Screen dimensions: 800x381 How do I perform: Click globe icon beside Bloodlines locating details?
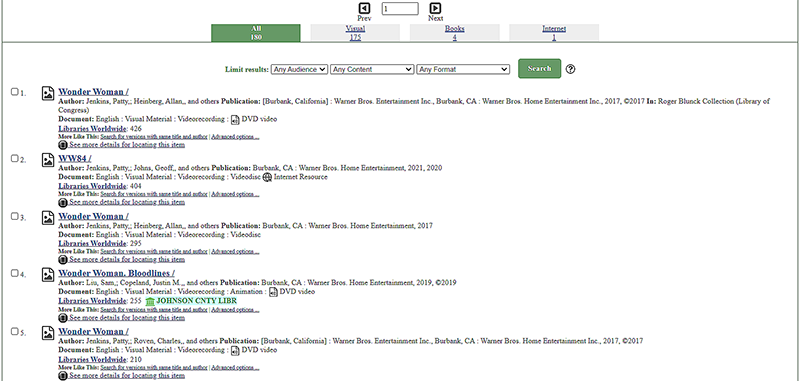(x=63, y=318)
